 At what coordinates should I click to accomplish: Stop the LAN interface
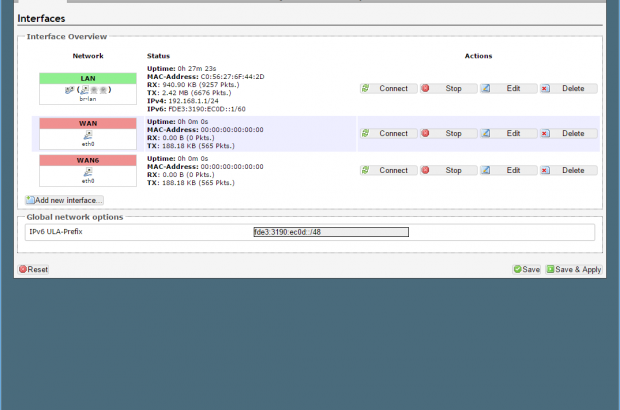tap(447, 88)
